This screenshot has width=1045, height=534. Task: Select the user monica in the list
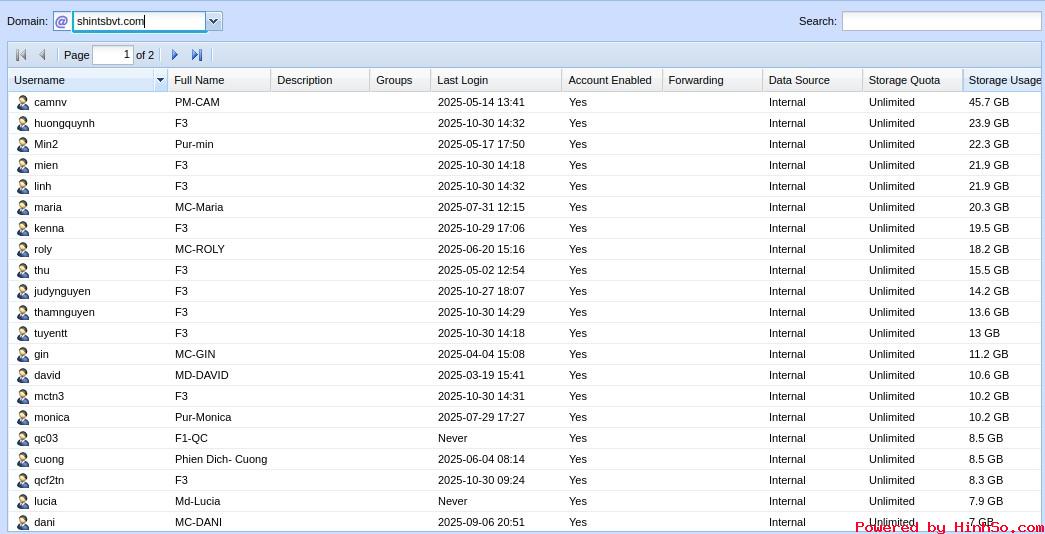point(52,417)
